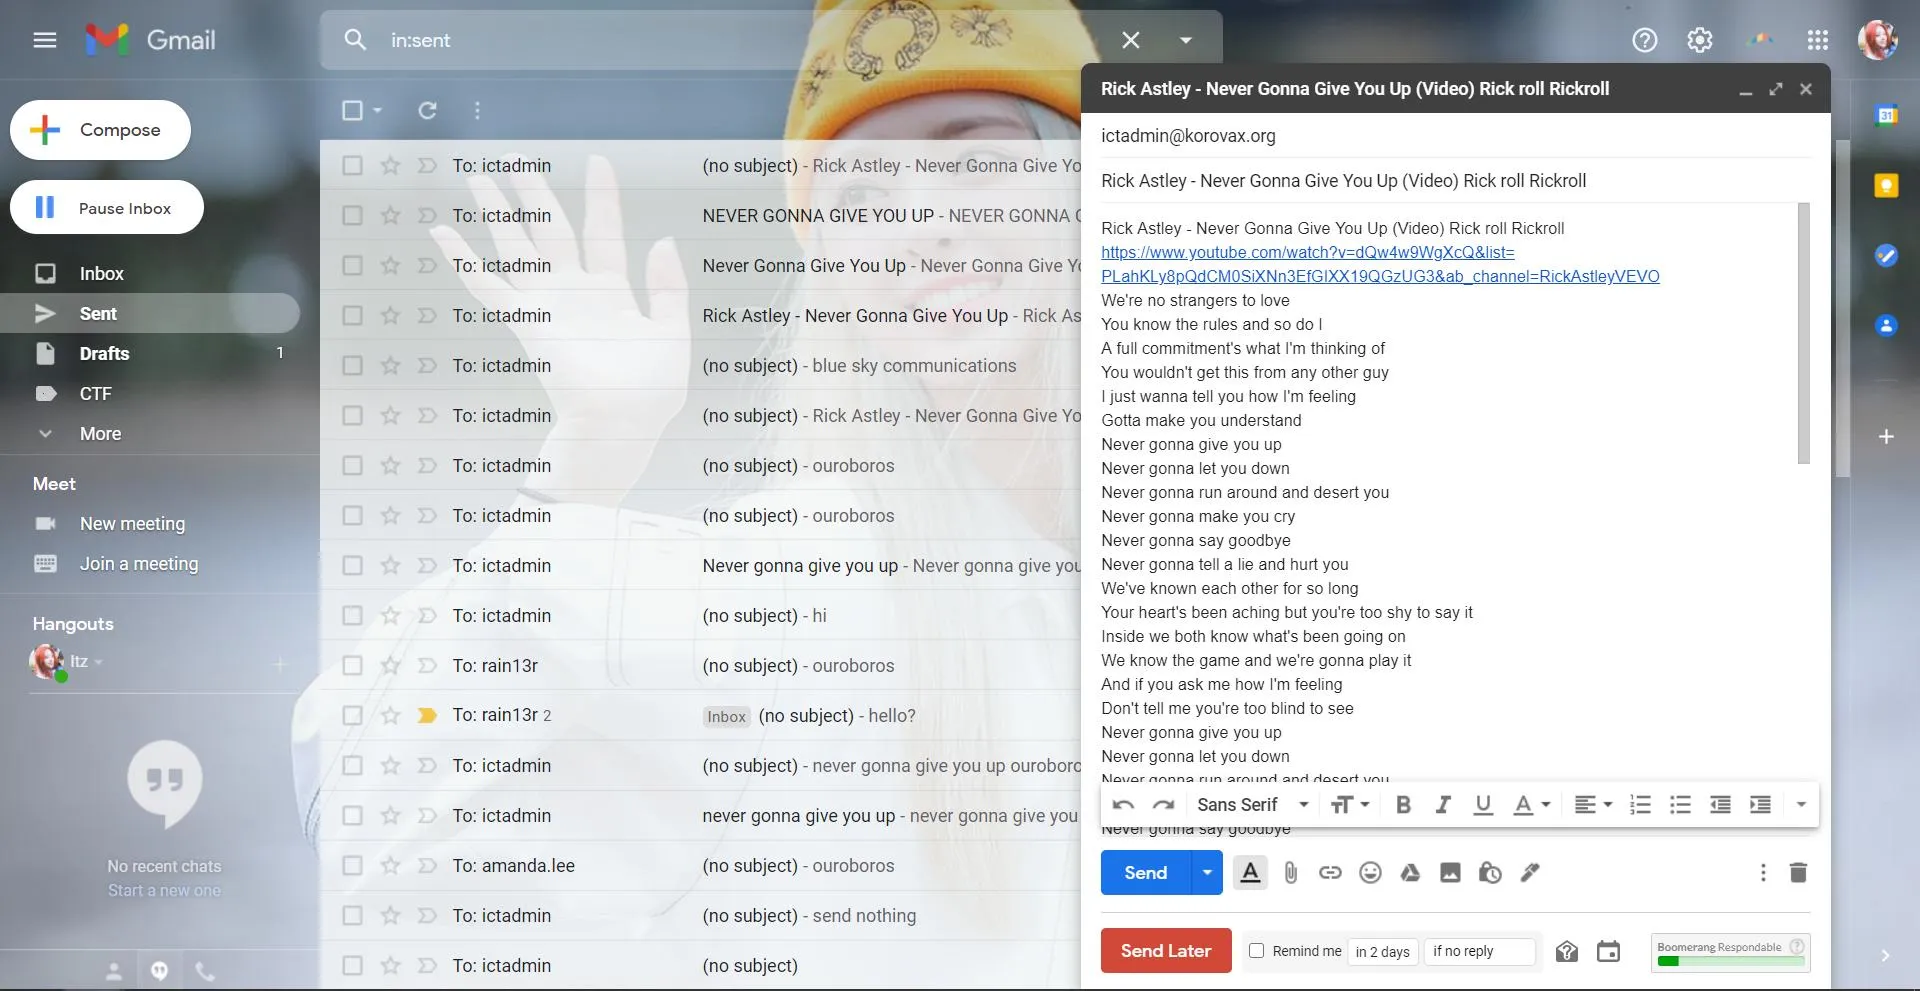This screenshot has height=991, width=1920.
Task: Check the Remind me checkbox
Action: click(1257, 951)
